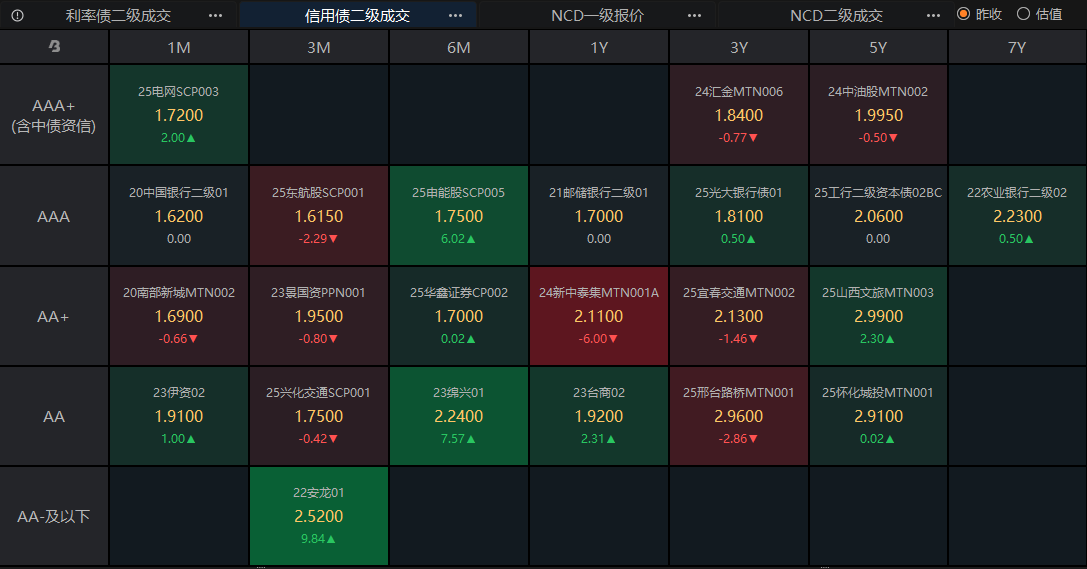
Task: Switch to NCD一级报价 tab
Action: 598,15
